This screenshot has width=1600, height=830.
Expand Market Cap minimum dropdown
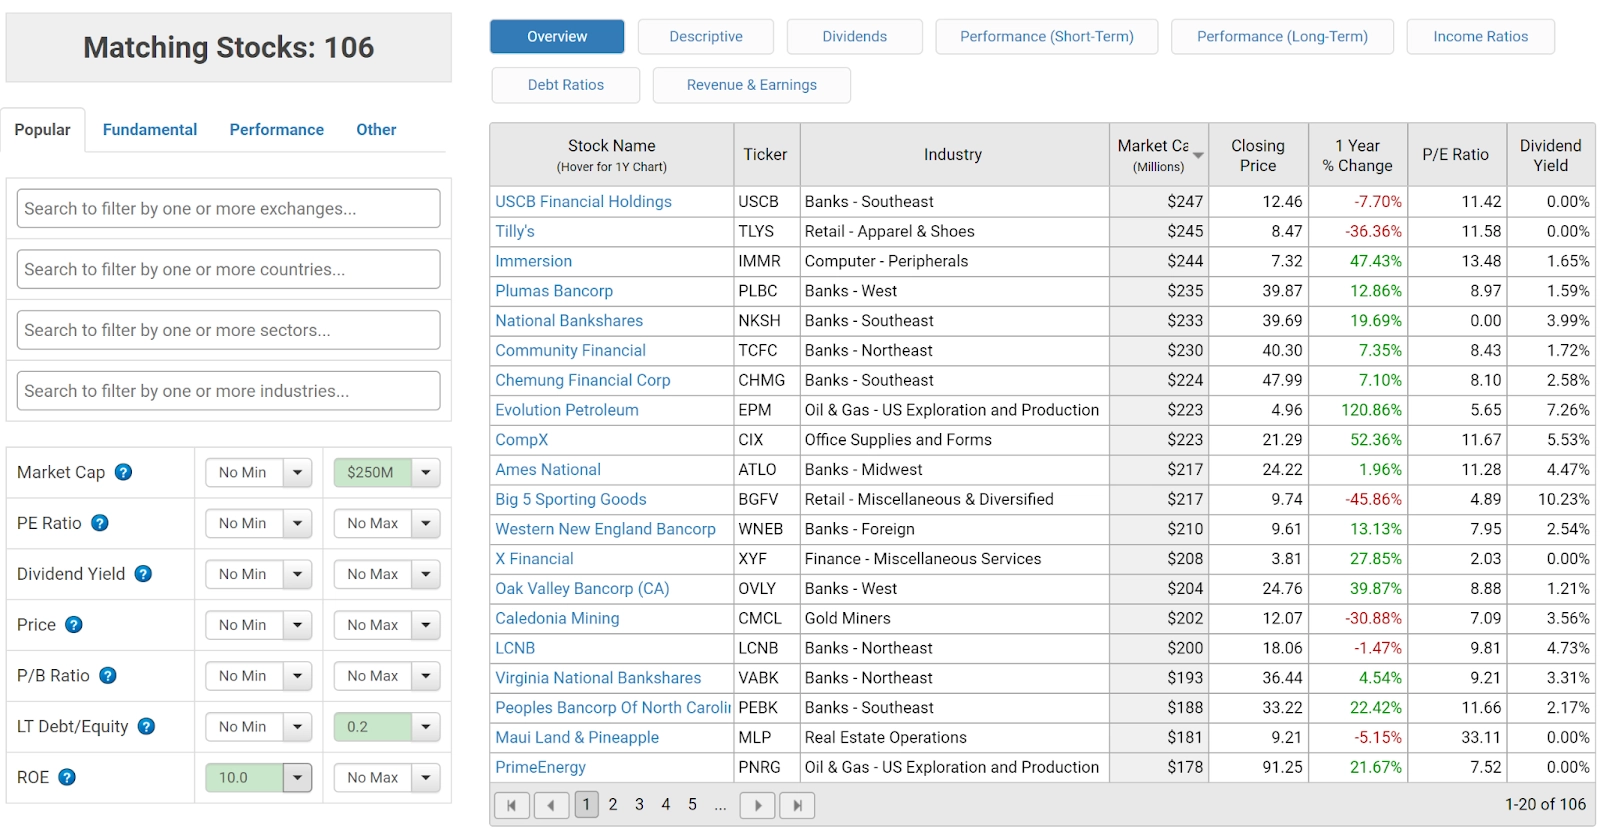click(x=297, y=472)
